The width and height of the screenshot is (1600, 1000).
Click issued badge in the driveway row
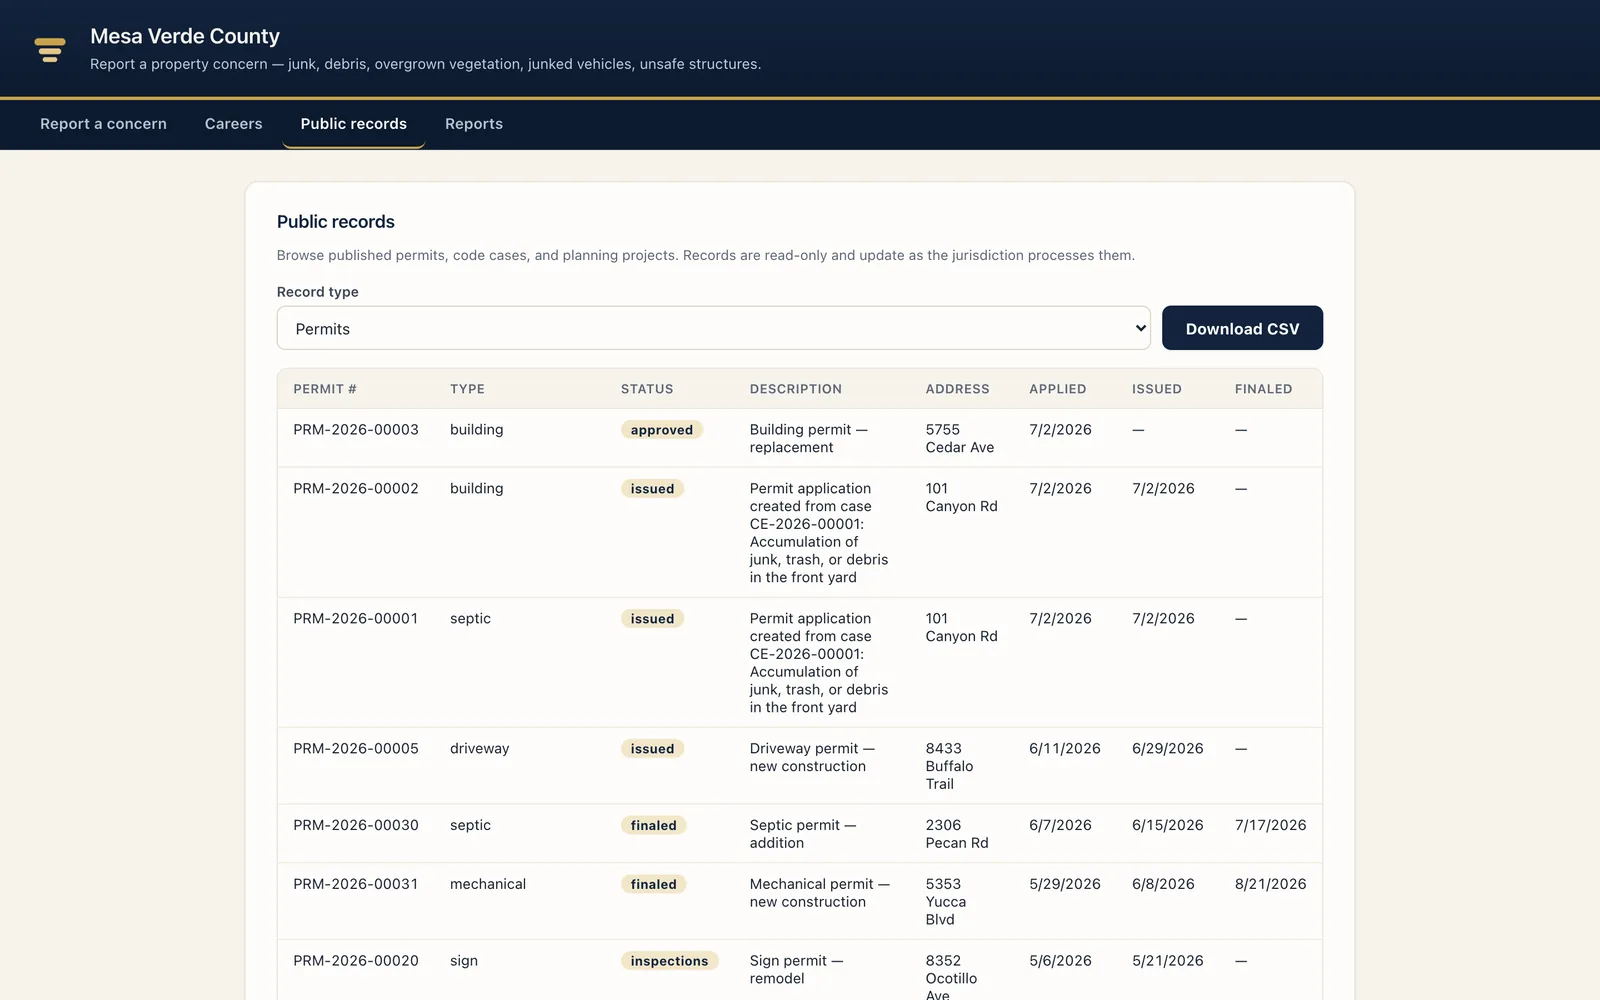click(652, 749)
